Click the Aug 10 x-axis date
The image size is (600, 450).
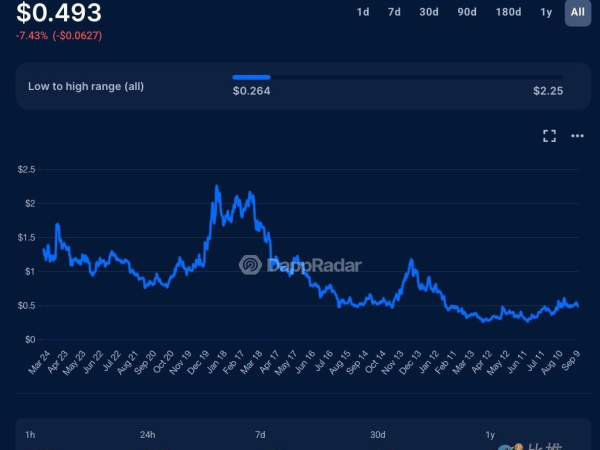(x=552, y=362)
